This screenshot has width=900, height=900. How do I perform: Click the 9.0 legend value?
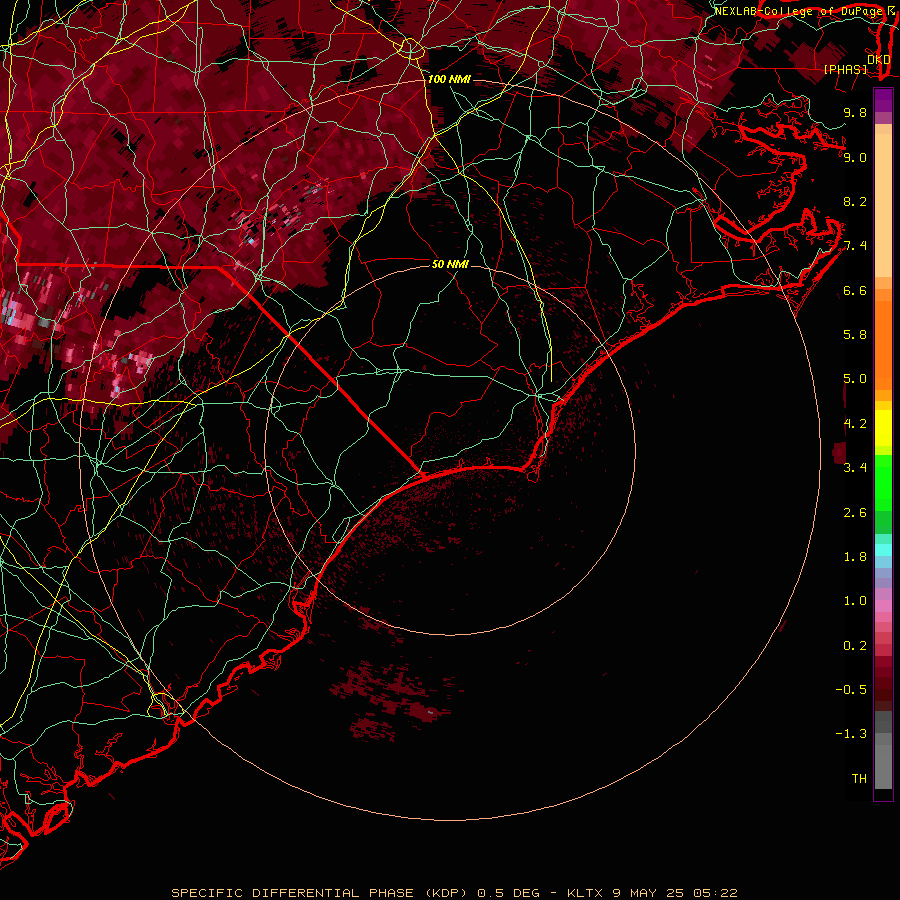pyautogui.click(x=855, y=157)
